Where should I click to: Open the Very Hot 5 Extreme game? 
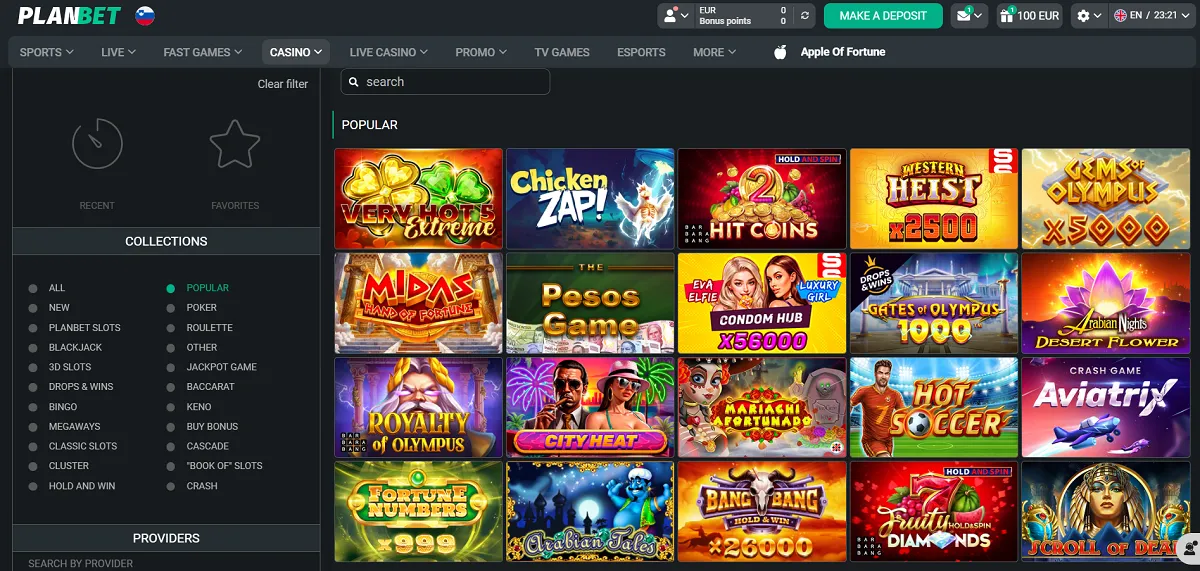tap(418, 199)
